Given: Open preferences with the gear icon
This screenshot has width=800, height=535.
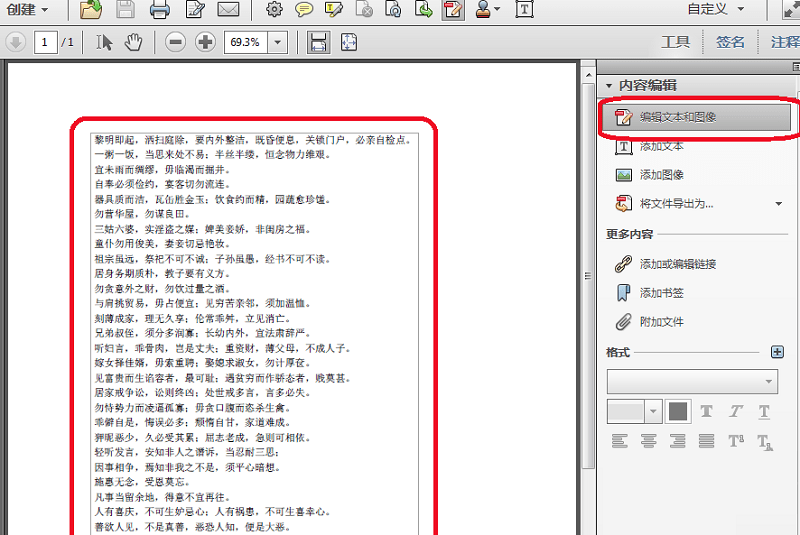Looking at the screenshot, I should pos(274,9).
